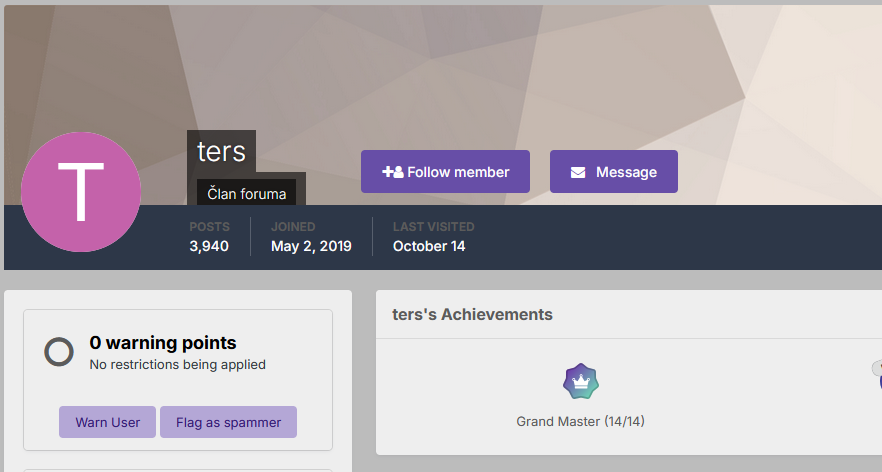
Task: Open the posts count 3,940
Action: click(x=209, y=246)
